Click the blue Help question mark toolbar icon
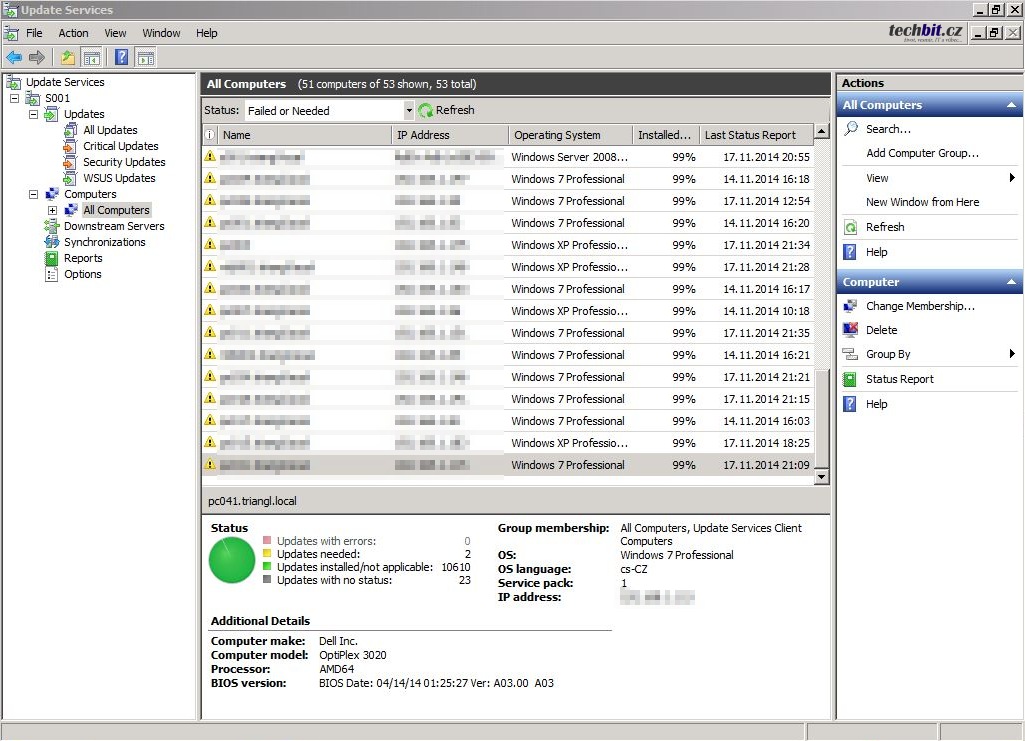 tap(121, 58)
